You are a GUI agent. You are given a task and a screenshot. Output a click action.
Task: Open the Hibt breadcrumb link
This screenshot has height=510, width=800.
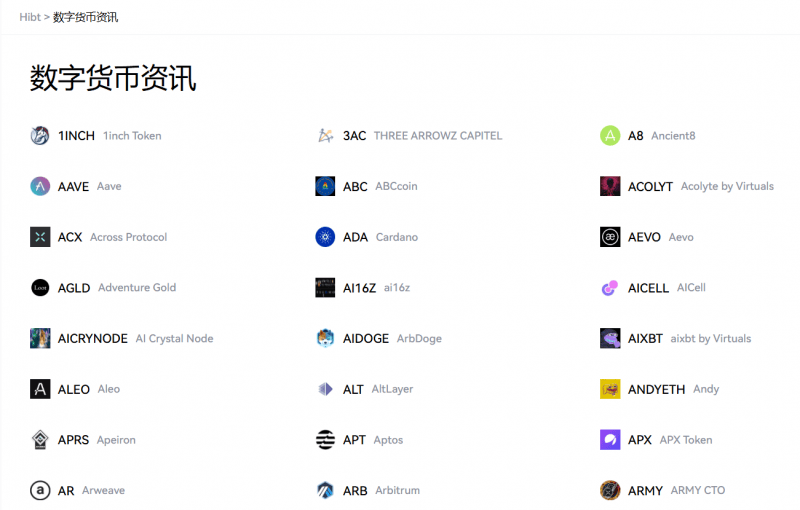point(30,17)
